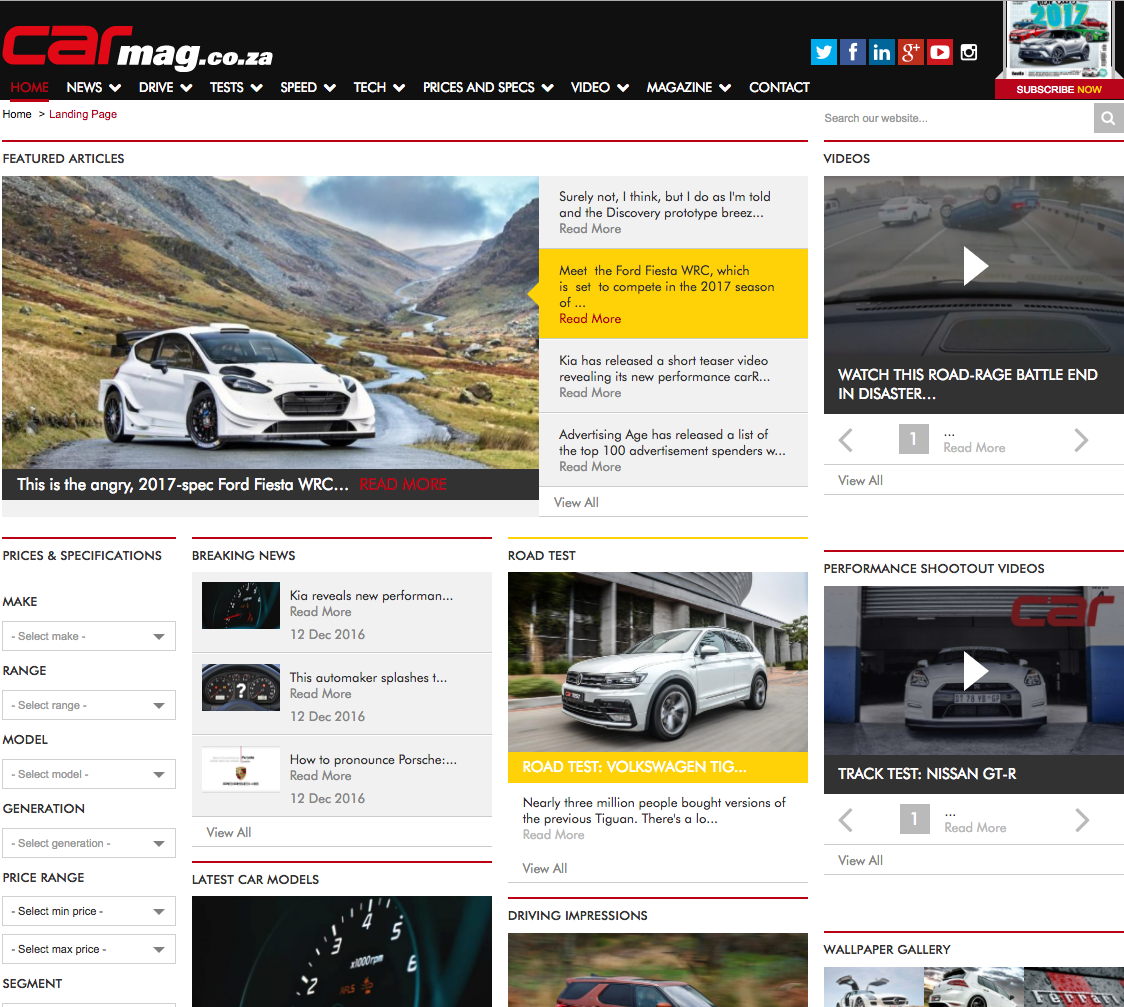
Task: Open the YouTube social icon
Action: (x=940, y=52)
